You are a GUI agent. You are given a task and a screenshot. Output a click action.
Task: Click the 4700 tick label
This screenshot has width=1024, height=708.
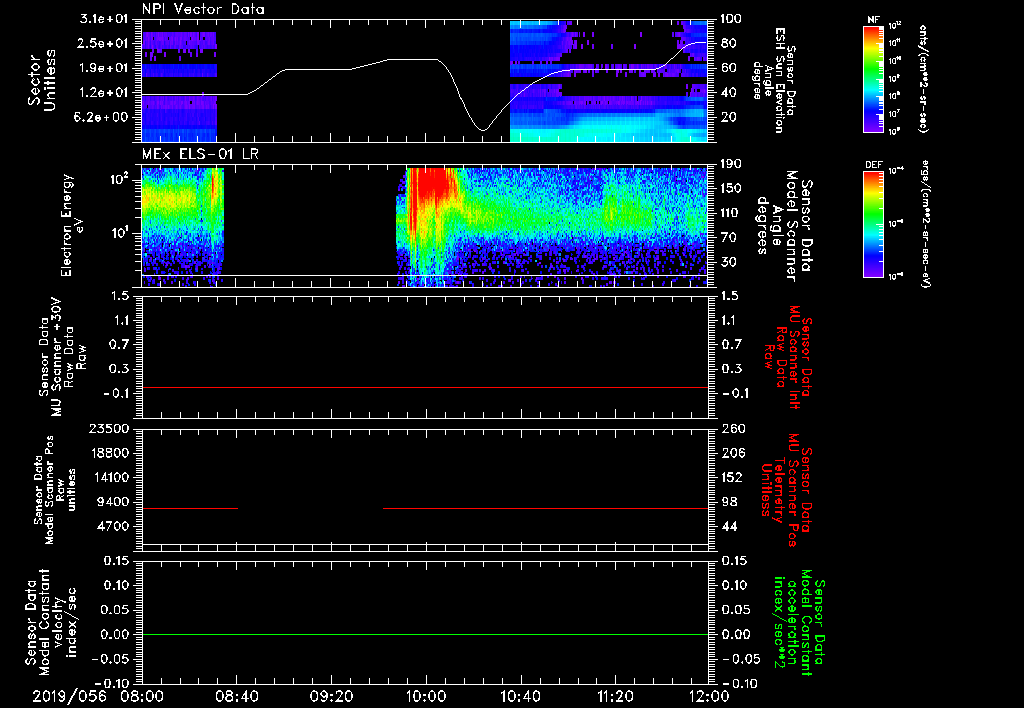[114, 526]
